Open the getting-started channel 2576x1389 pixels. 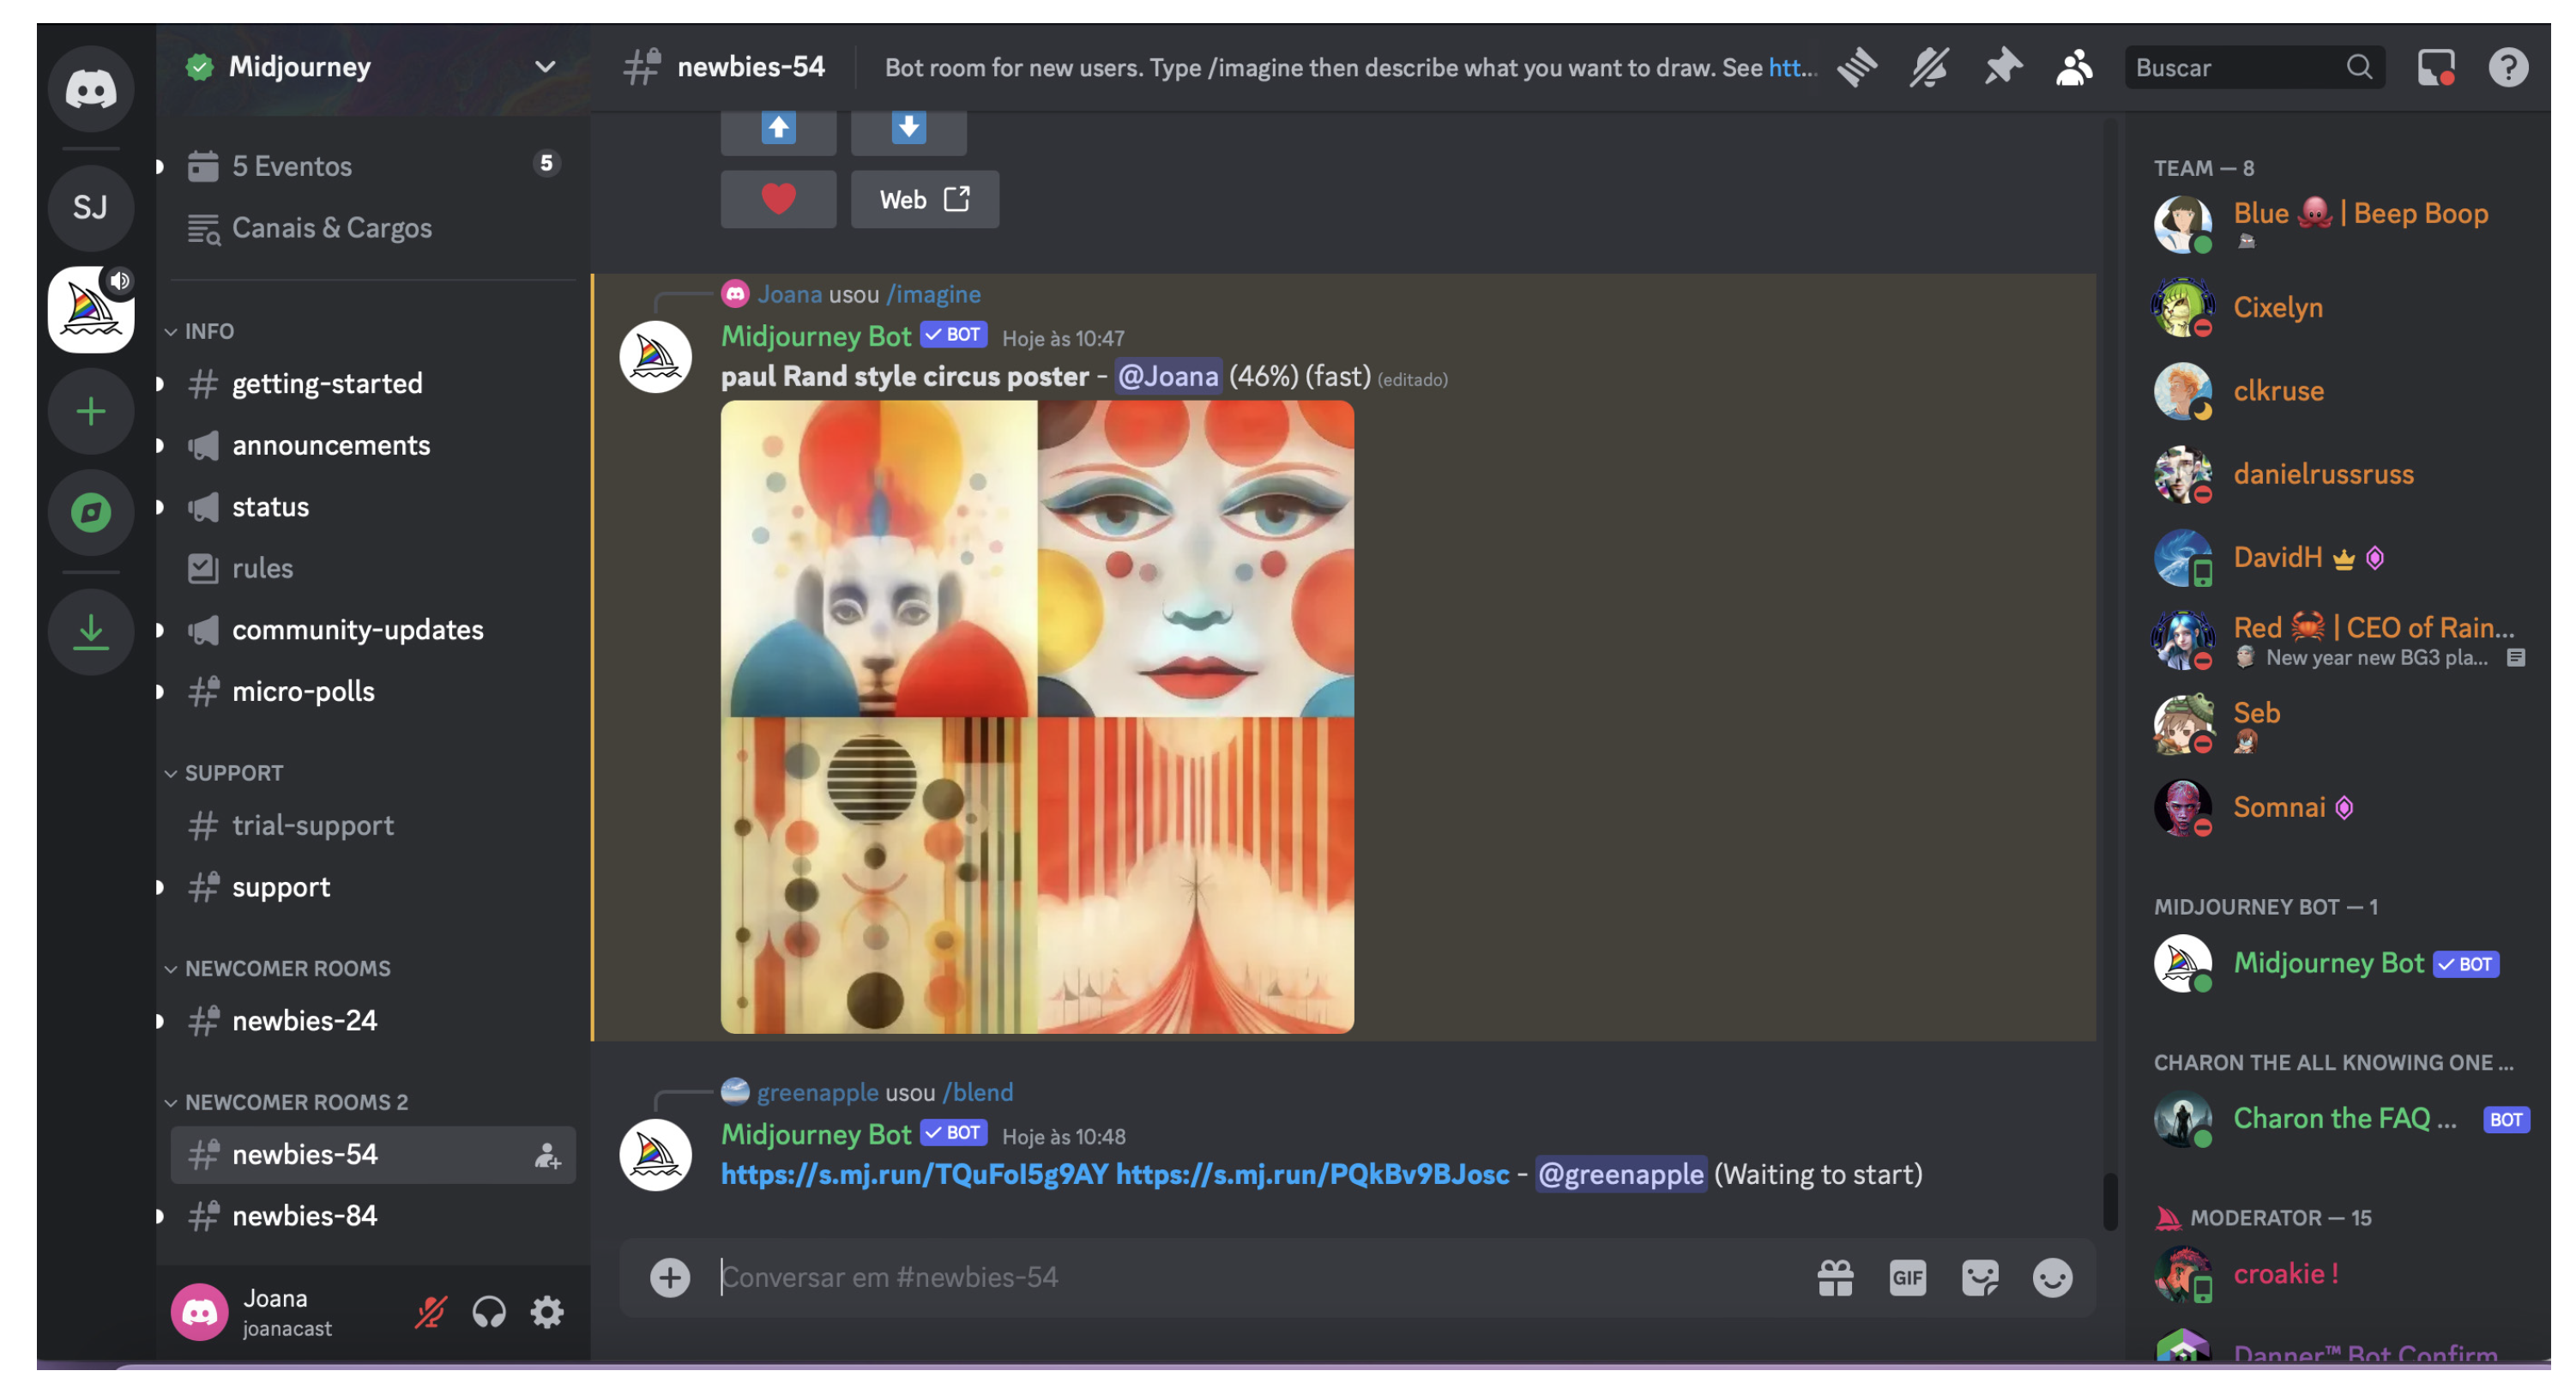tap(327, 383)
